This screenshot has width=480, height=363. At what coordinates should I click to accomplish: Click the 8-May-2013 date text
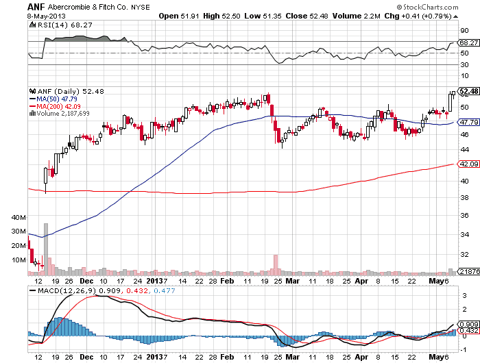pyautogui.click(x=46, y=16)
